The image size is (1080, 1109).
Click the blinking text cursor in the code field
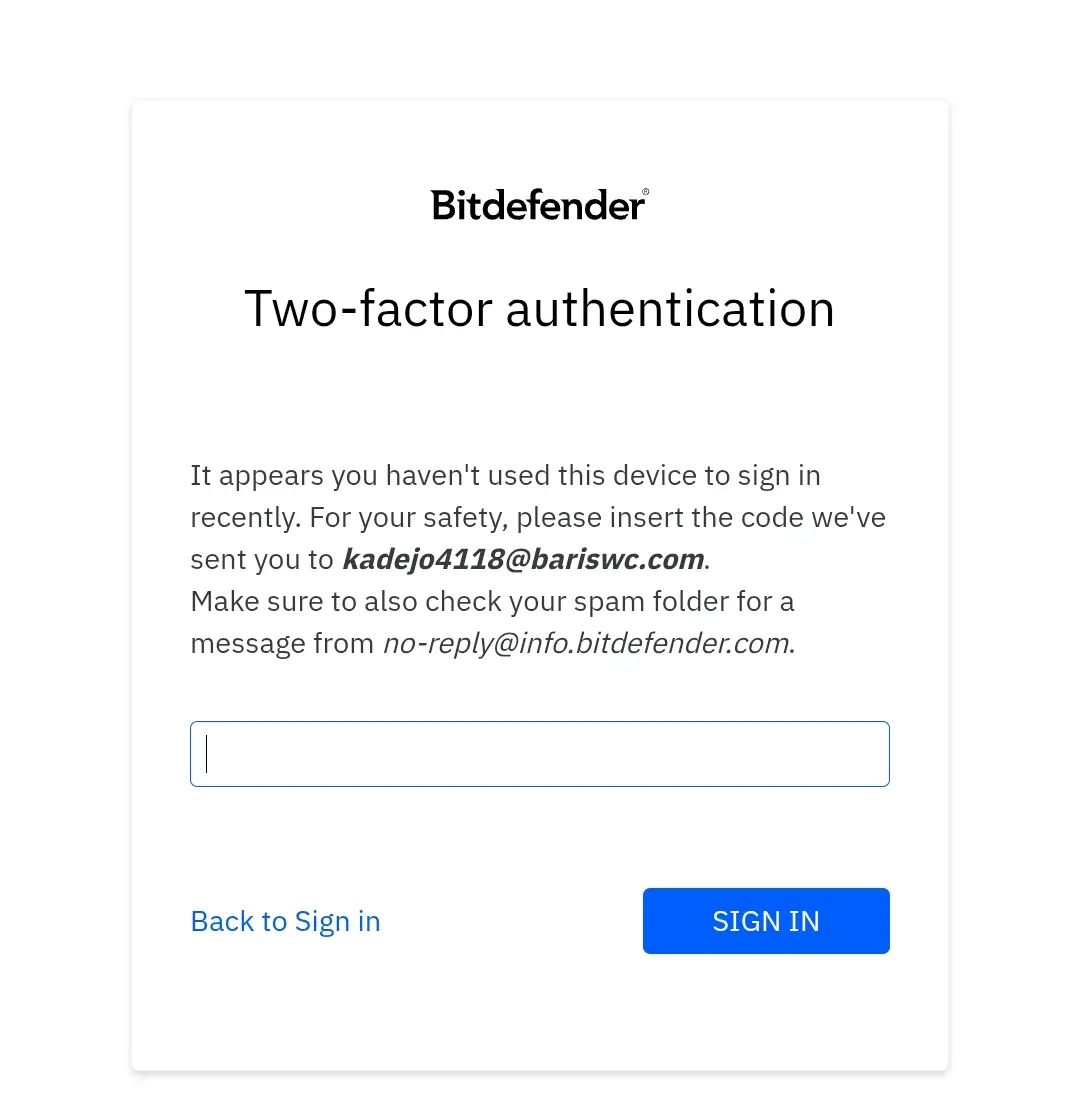pos(207,754)
